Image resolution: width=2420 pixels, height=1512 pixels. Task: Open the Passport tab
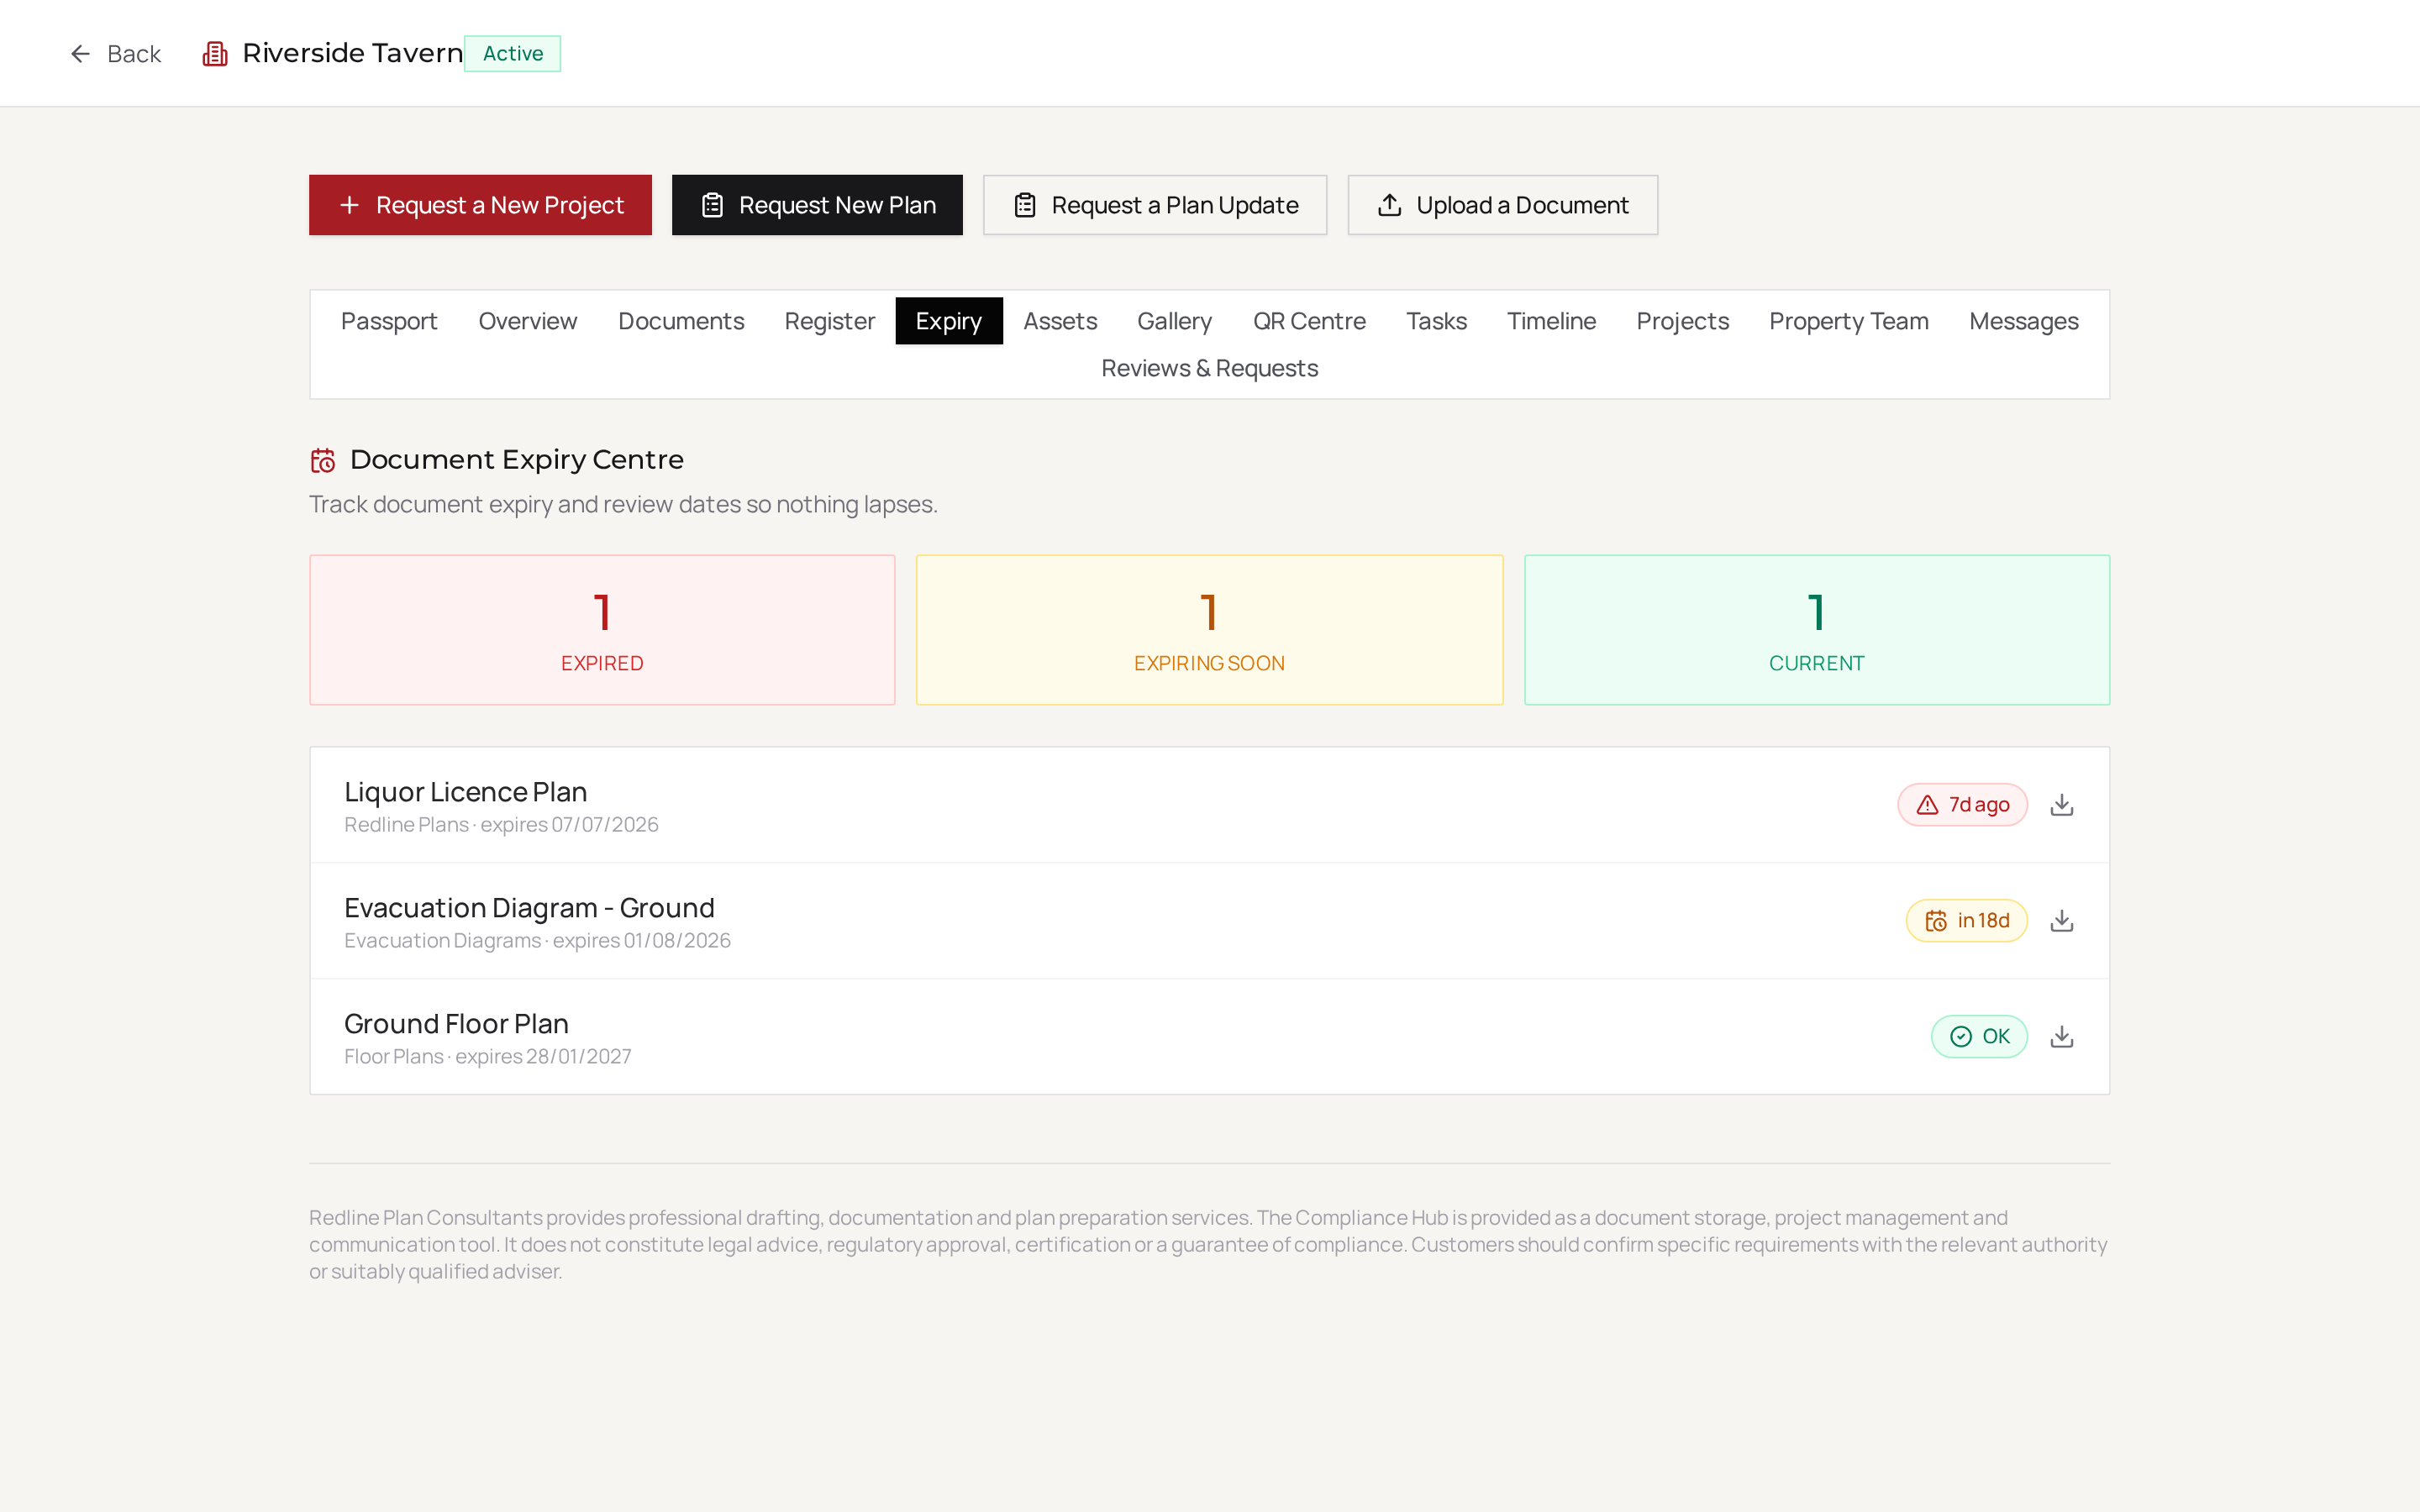click(389, 321)
